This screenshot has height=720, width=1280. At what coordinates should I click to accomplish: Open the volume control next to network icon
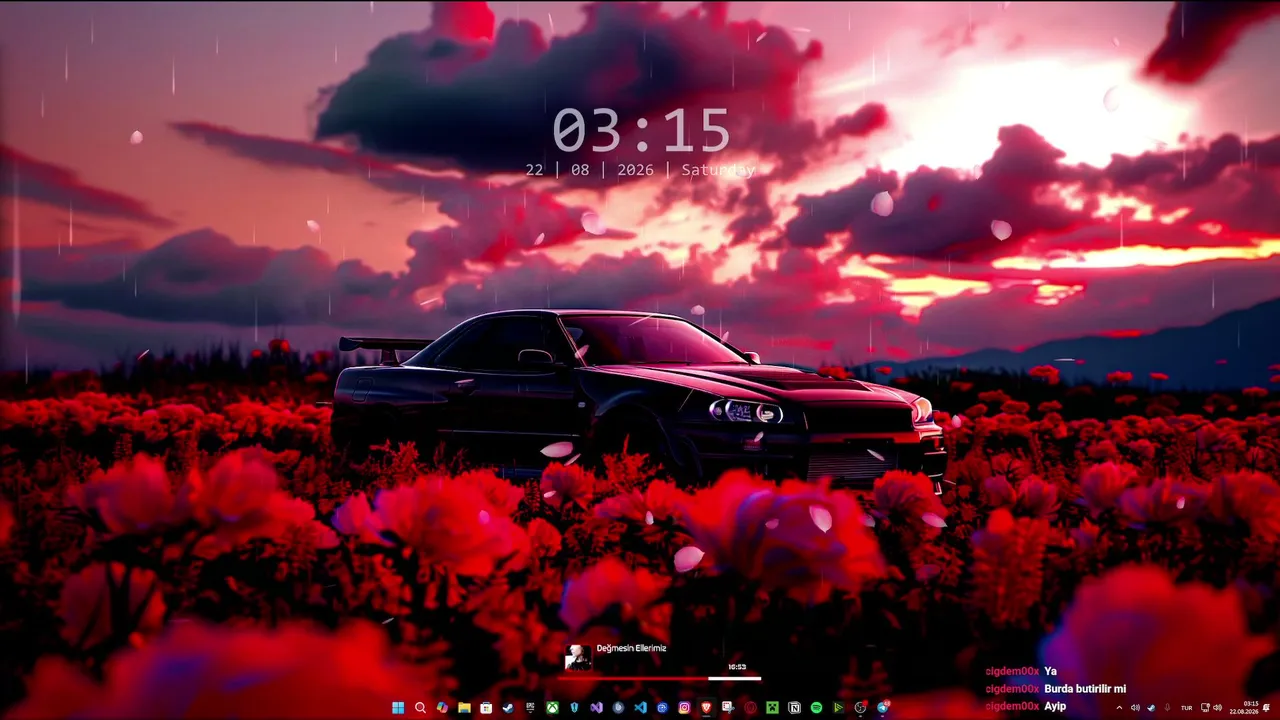point(1217,708)
